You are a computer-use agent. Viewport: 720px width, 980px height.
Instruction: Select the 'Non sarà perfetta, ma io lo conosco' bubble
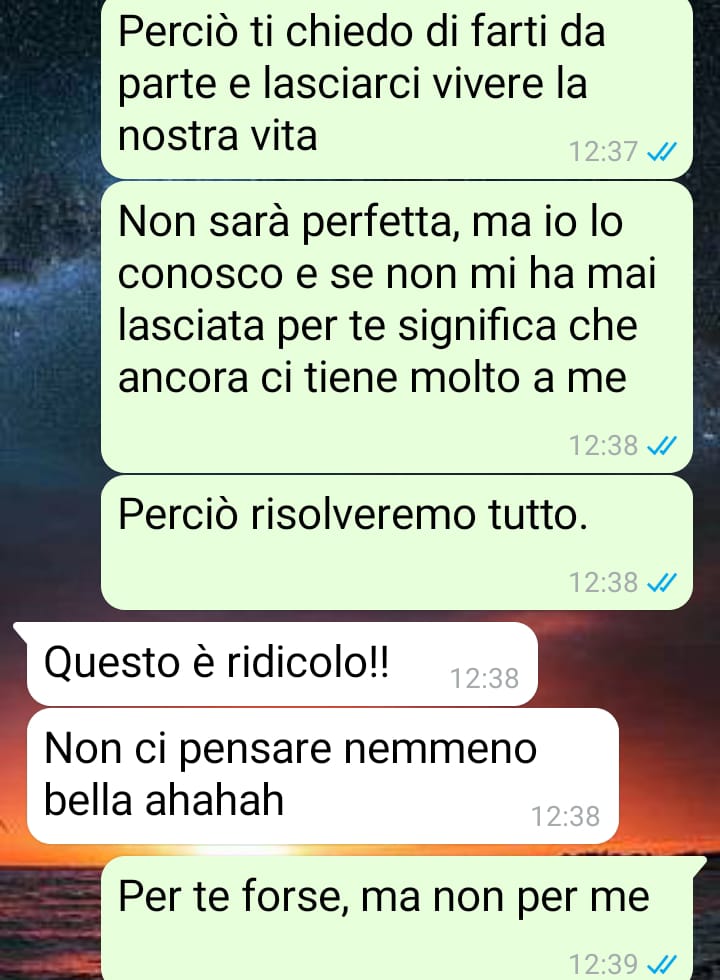397,327
